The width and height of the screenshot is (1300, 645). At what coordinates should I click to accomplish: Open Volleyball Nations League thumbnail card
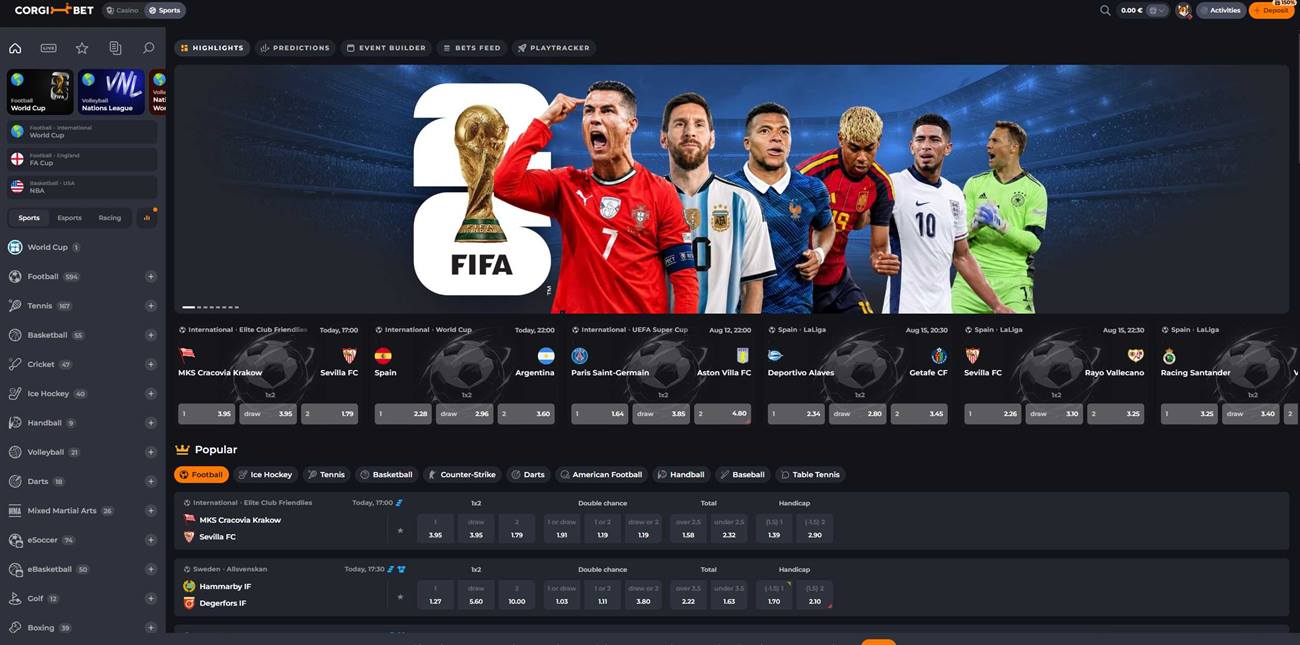click(111, 92)
